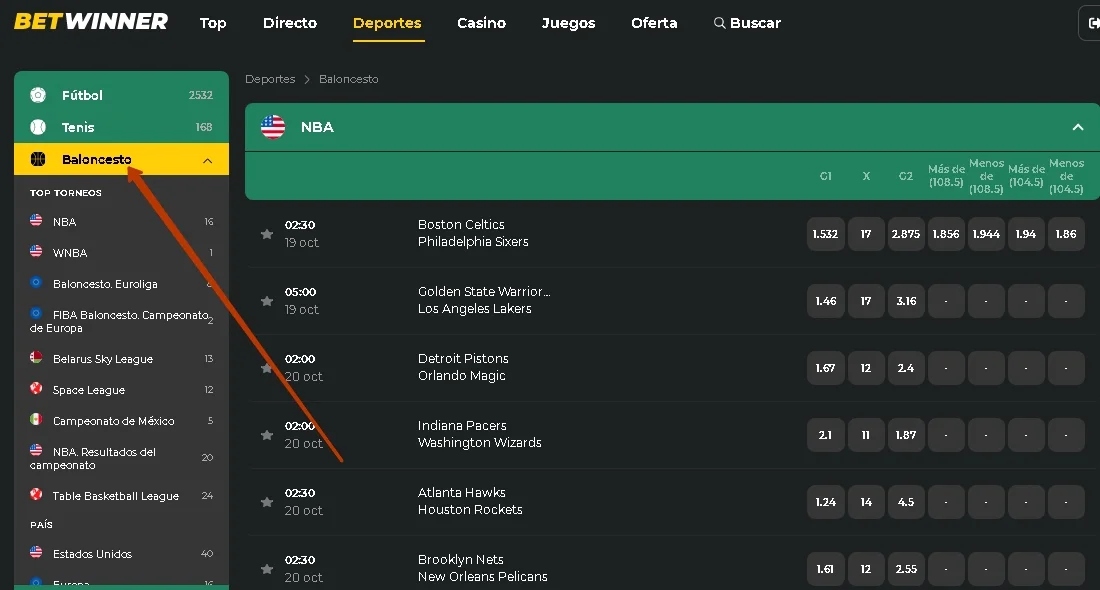Screen dimensions: 1100x590
Task: Open Campeonato de México tournament
Action: point(121,420)
